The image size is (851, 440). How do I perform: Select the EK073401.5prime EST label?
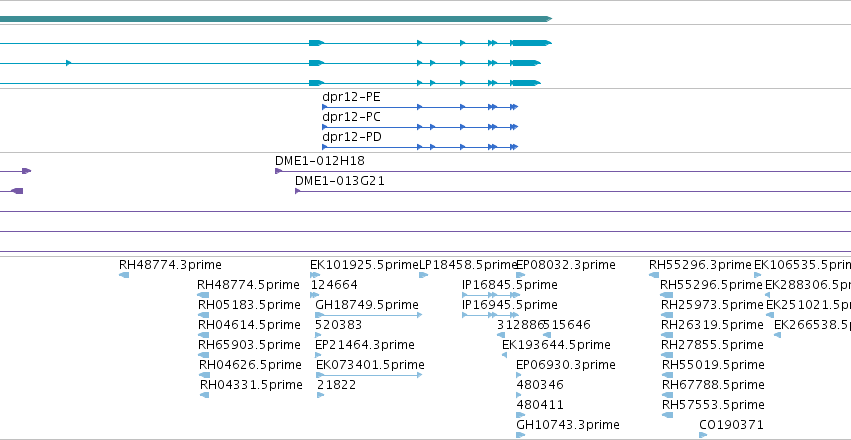(370, 365)
